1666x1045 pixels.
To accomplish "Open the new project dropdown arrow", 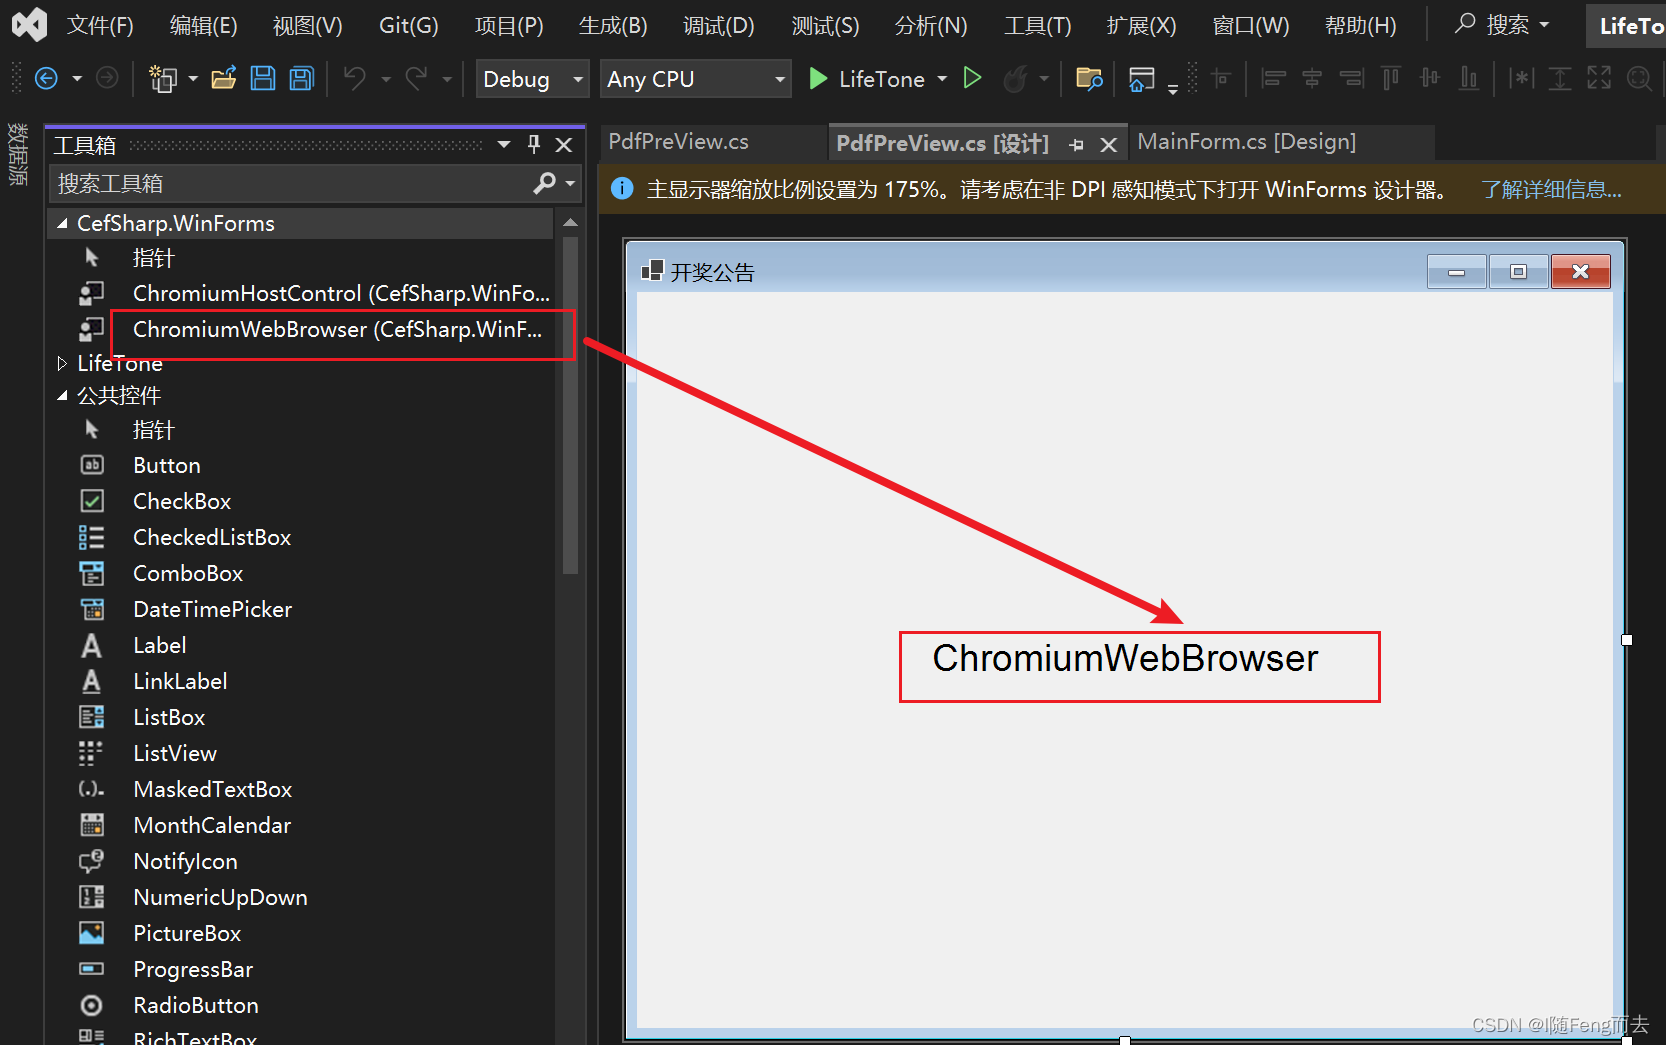I will (193, 78).
